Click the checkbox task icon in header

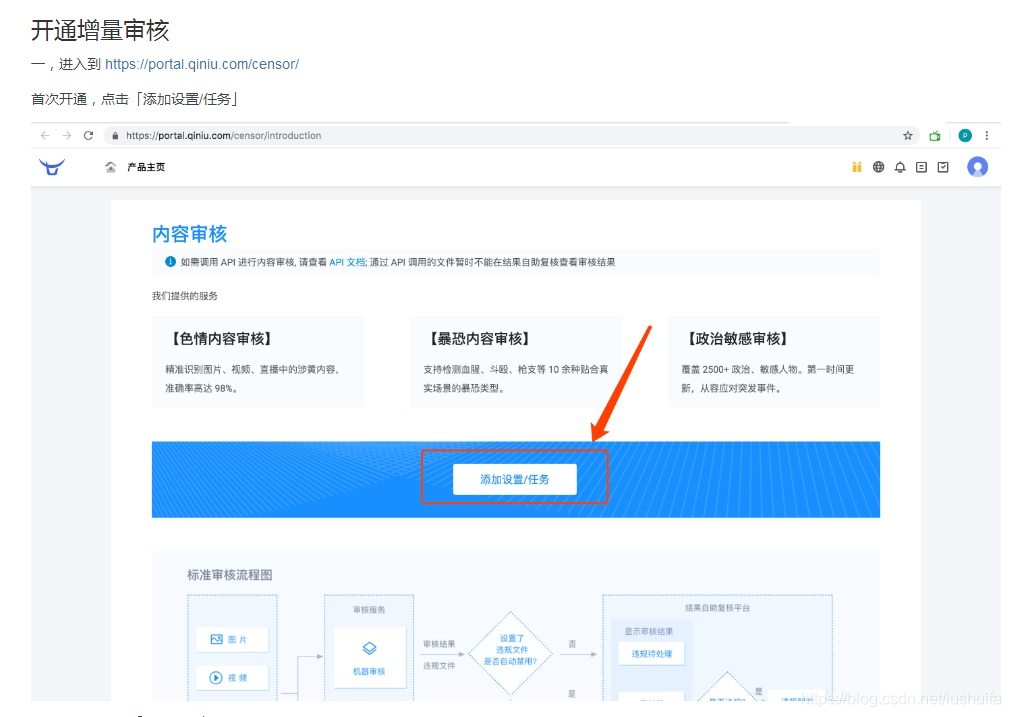(x=943, y=167)
